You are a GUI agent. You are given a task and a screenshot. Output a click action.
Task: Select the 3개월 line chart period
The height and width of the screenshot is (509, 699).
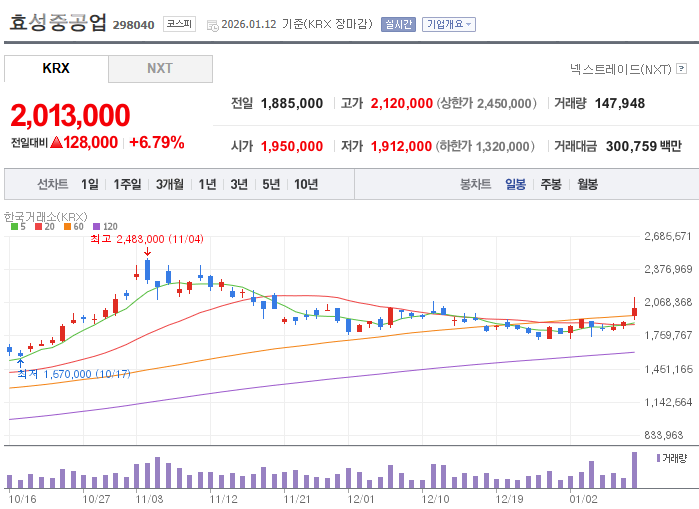[x=169, y=184]
